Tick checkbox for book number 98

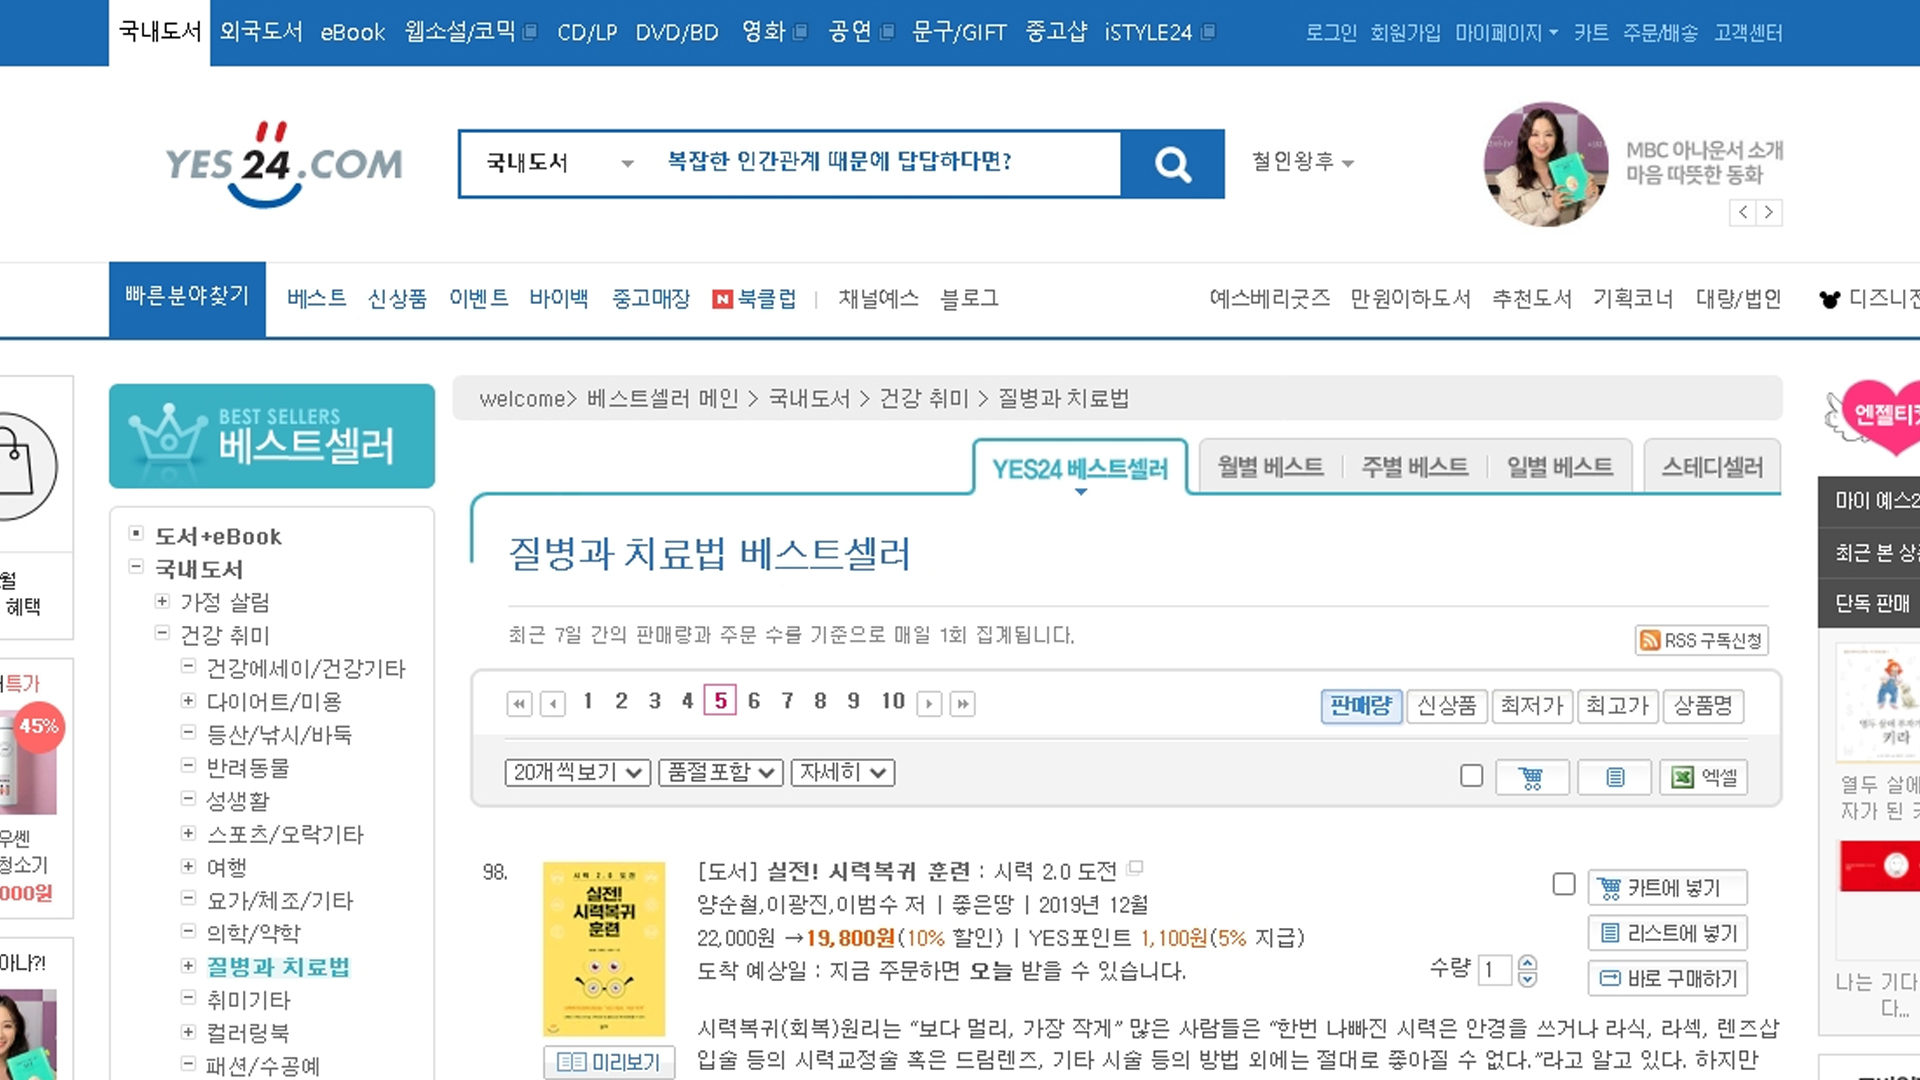(x=1564, y=884)
